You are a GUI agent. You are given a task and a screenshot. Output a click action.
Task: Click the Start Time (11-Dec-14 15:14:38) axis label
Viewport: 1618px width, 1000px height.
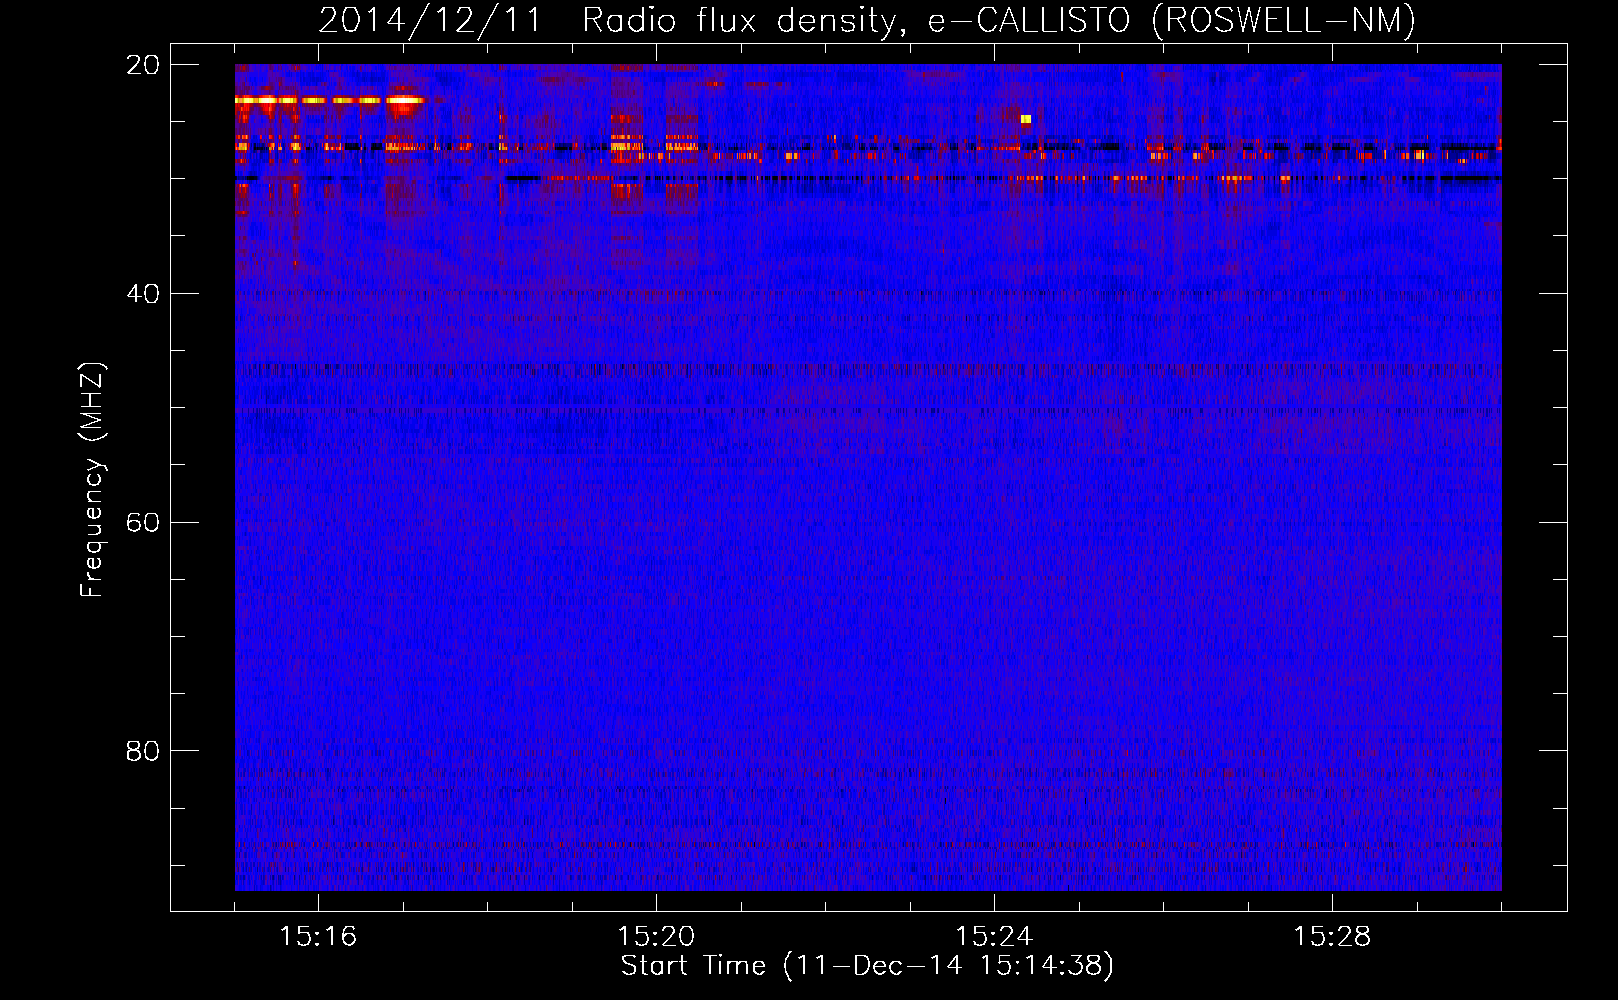[x=867, y=966]
